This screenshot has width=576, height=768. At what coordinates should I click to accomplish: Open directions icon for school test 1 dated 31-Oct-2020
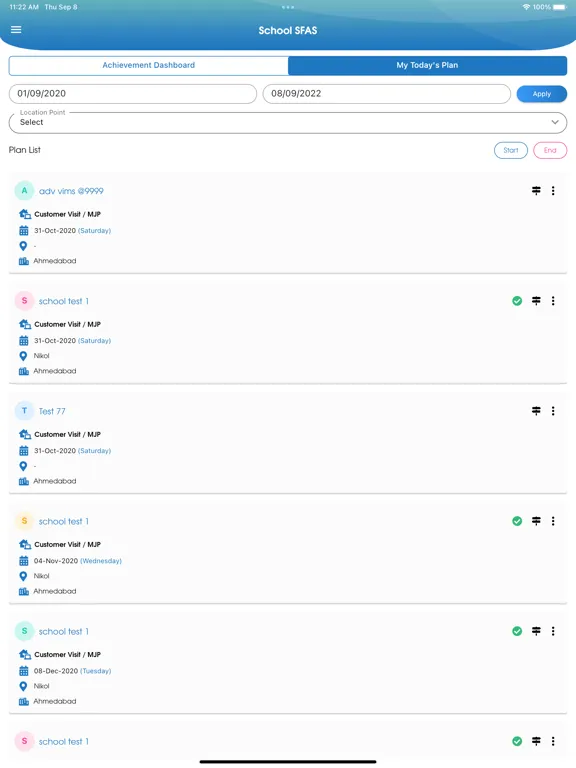pos(536,301)
